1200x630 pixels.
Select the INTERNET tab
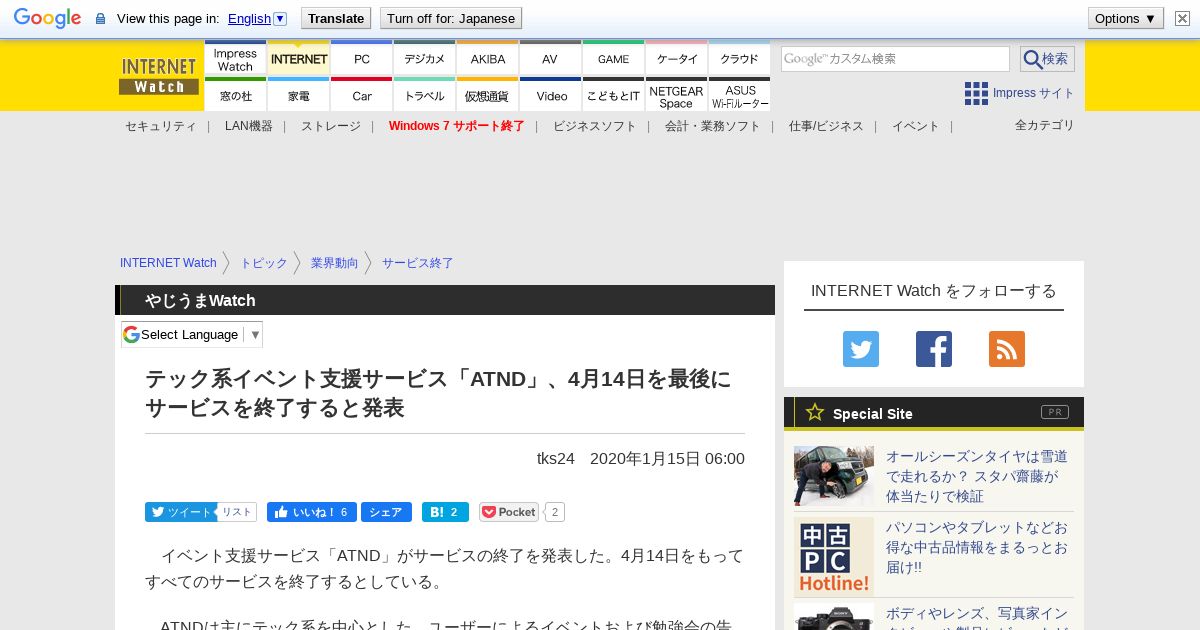299,59
